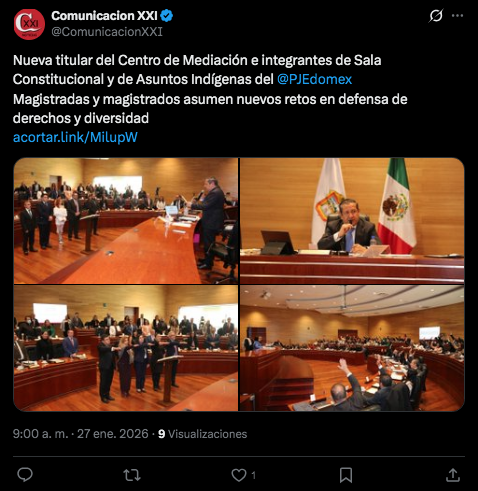Open photo of assembly with raised hands
The width and height of the screenshot is (478, 491).
point(352,348)
